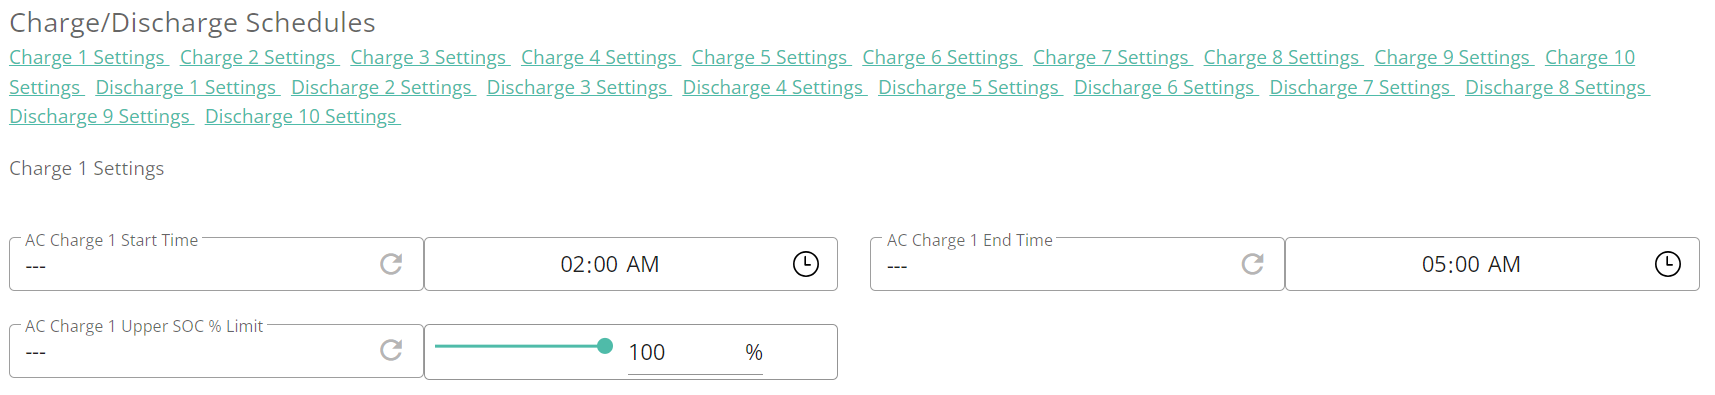The height and width of the screenshot is (395, 1715).
Task: Jump to Charge 5 Settings
Action: click(x=770, y=58)
